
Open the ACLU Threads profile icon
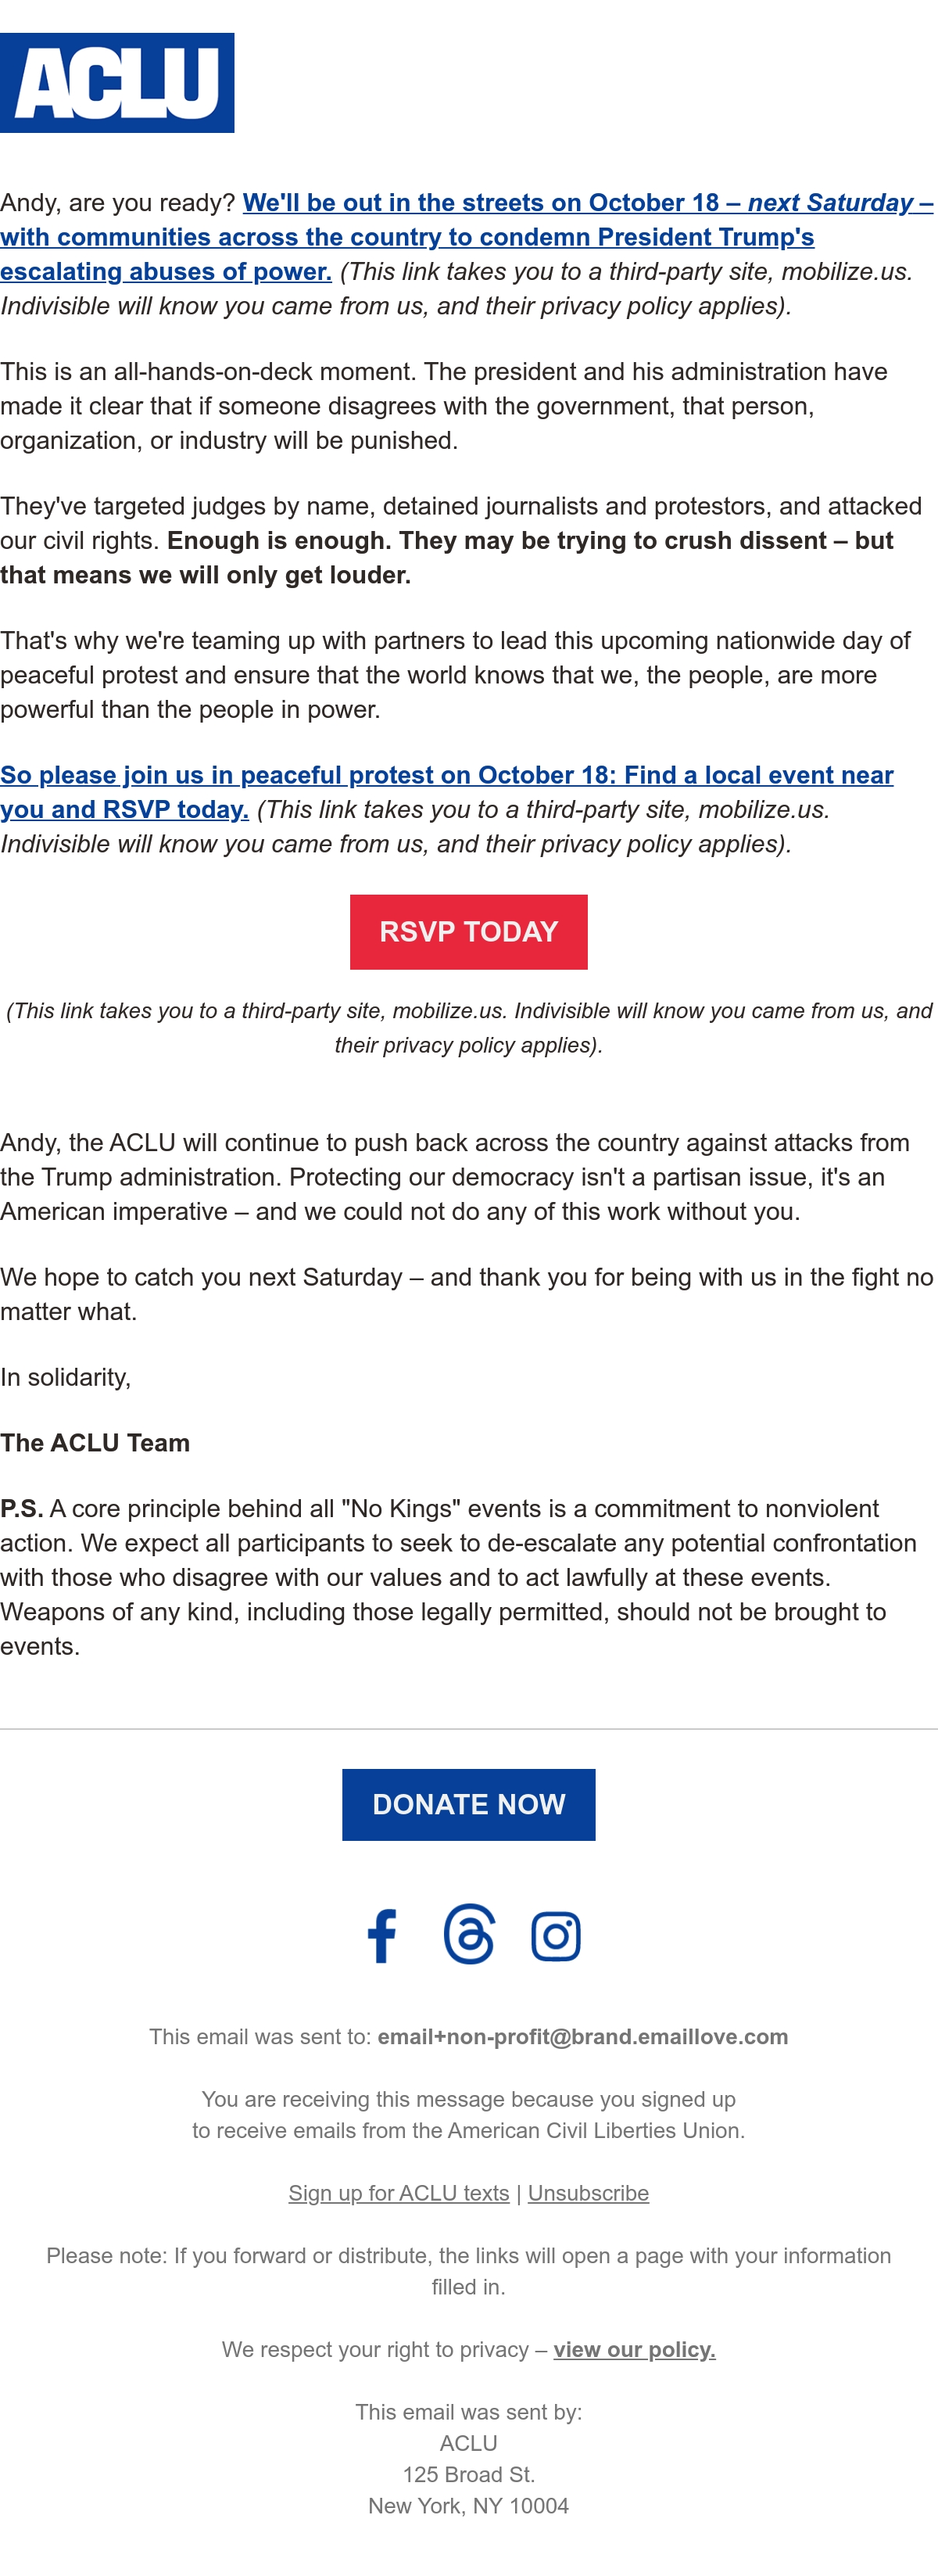pyautogui.click(x=469, y=1934)
